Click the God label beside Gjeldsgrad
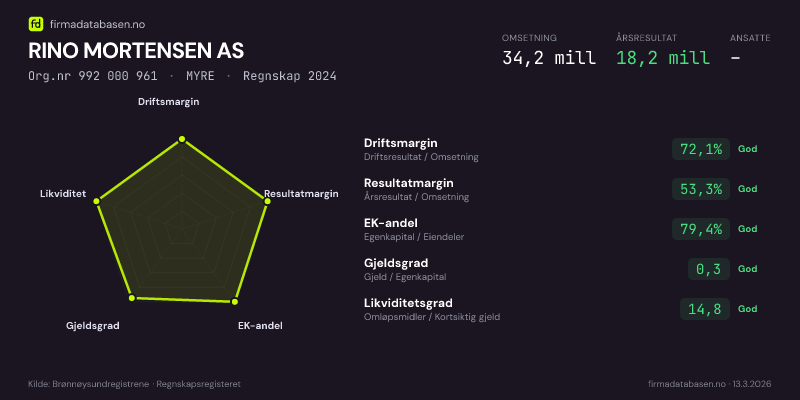800x400 pixels. (747, 269)
